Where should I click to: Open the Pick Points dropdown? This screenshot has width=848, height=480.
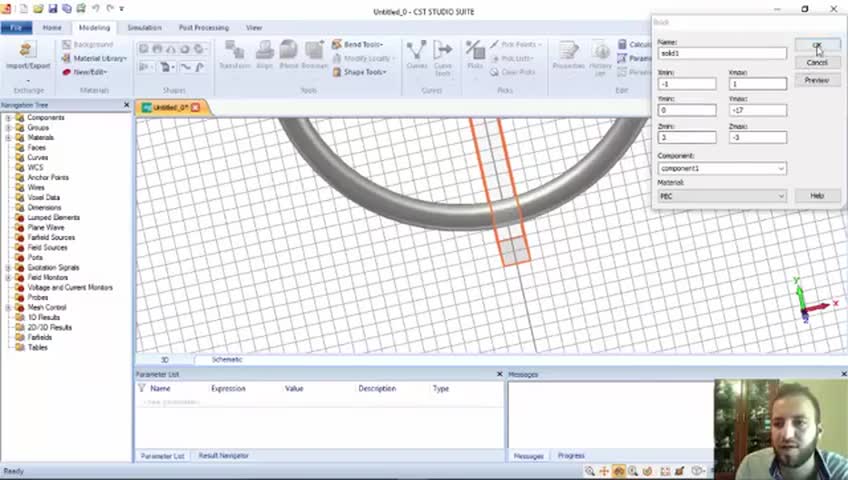pos(515,44)
